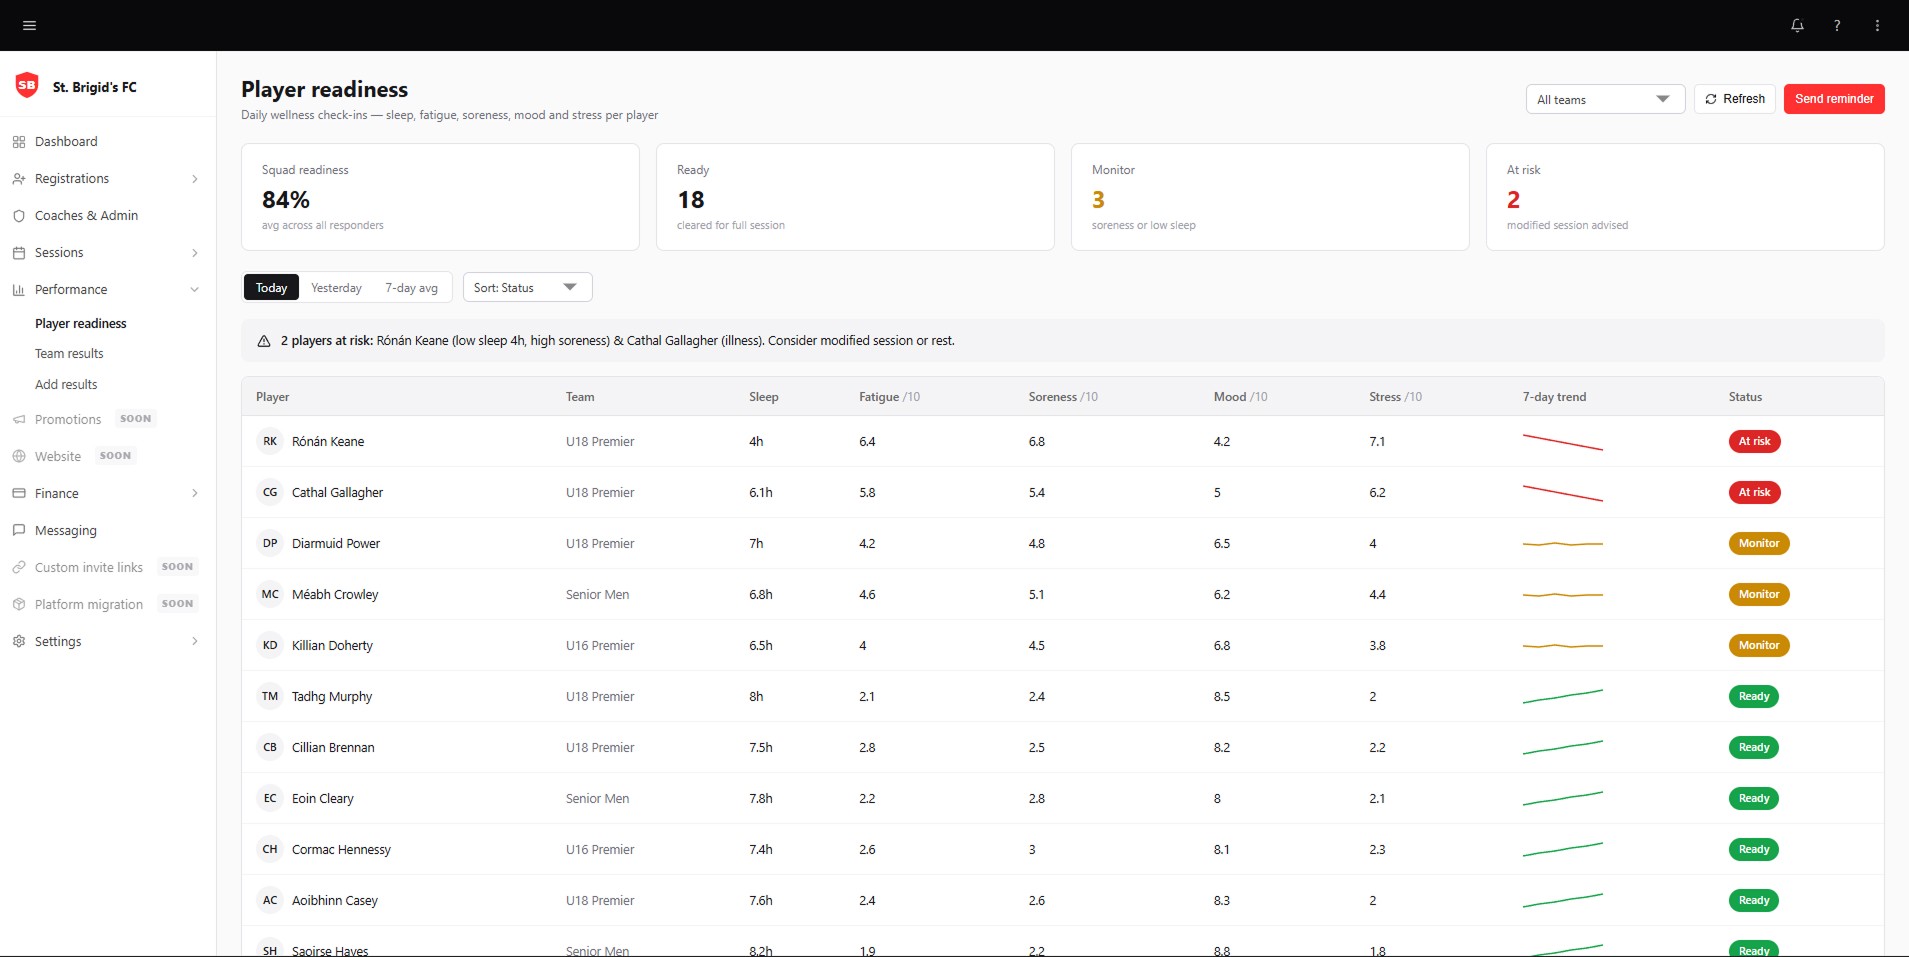Click the Monitor badge for Diarmuid Power
The height and width of the screenshot is (957, 1909).
pyautogui.click(x=1759, y=543)
